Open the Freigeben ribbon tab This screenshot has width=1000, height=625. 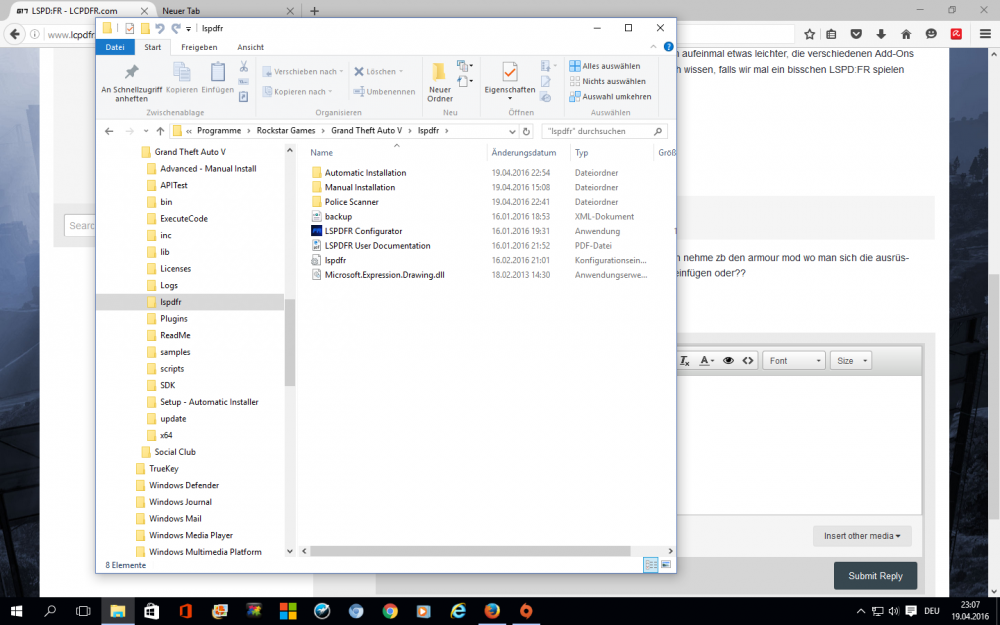[x=198, y=47]
